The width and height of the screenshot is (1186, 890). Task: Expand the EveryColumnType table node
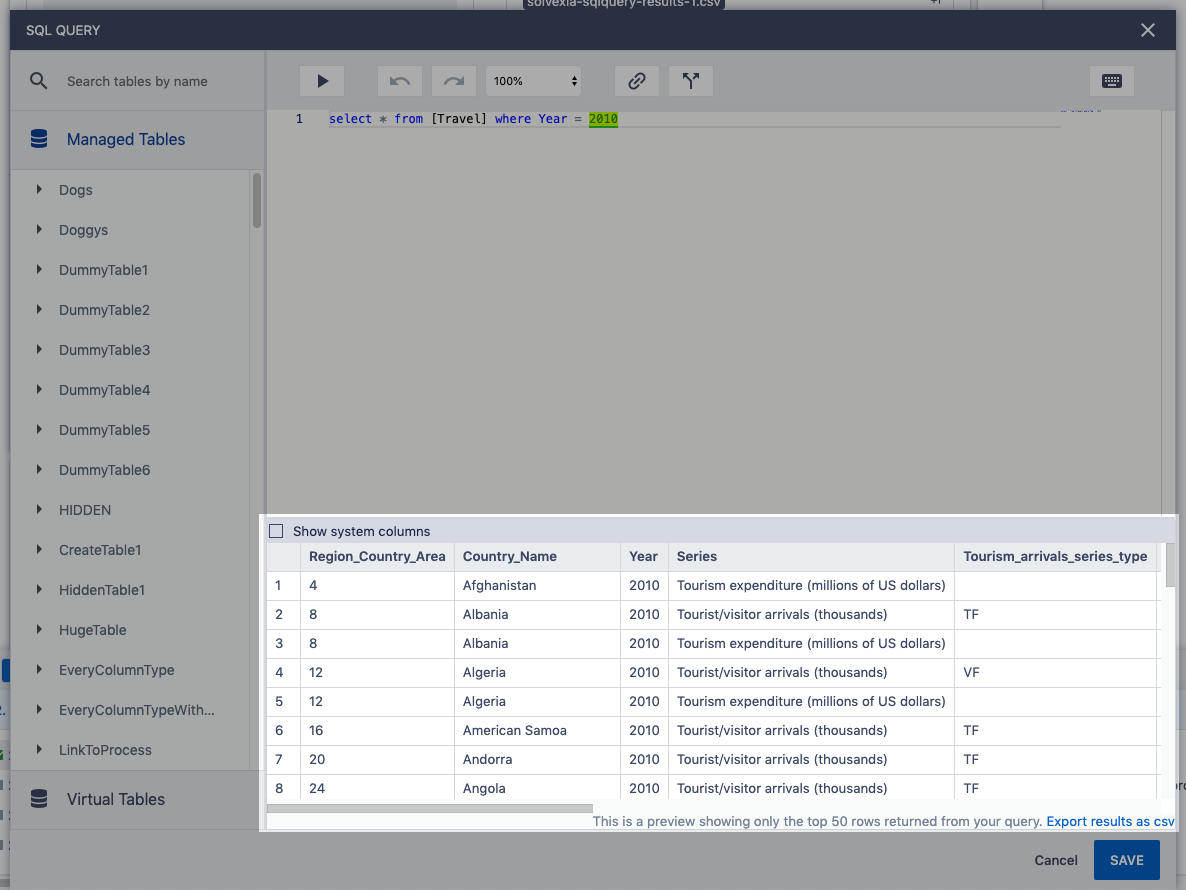click(39, 669)
